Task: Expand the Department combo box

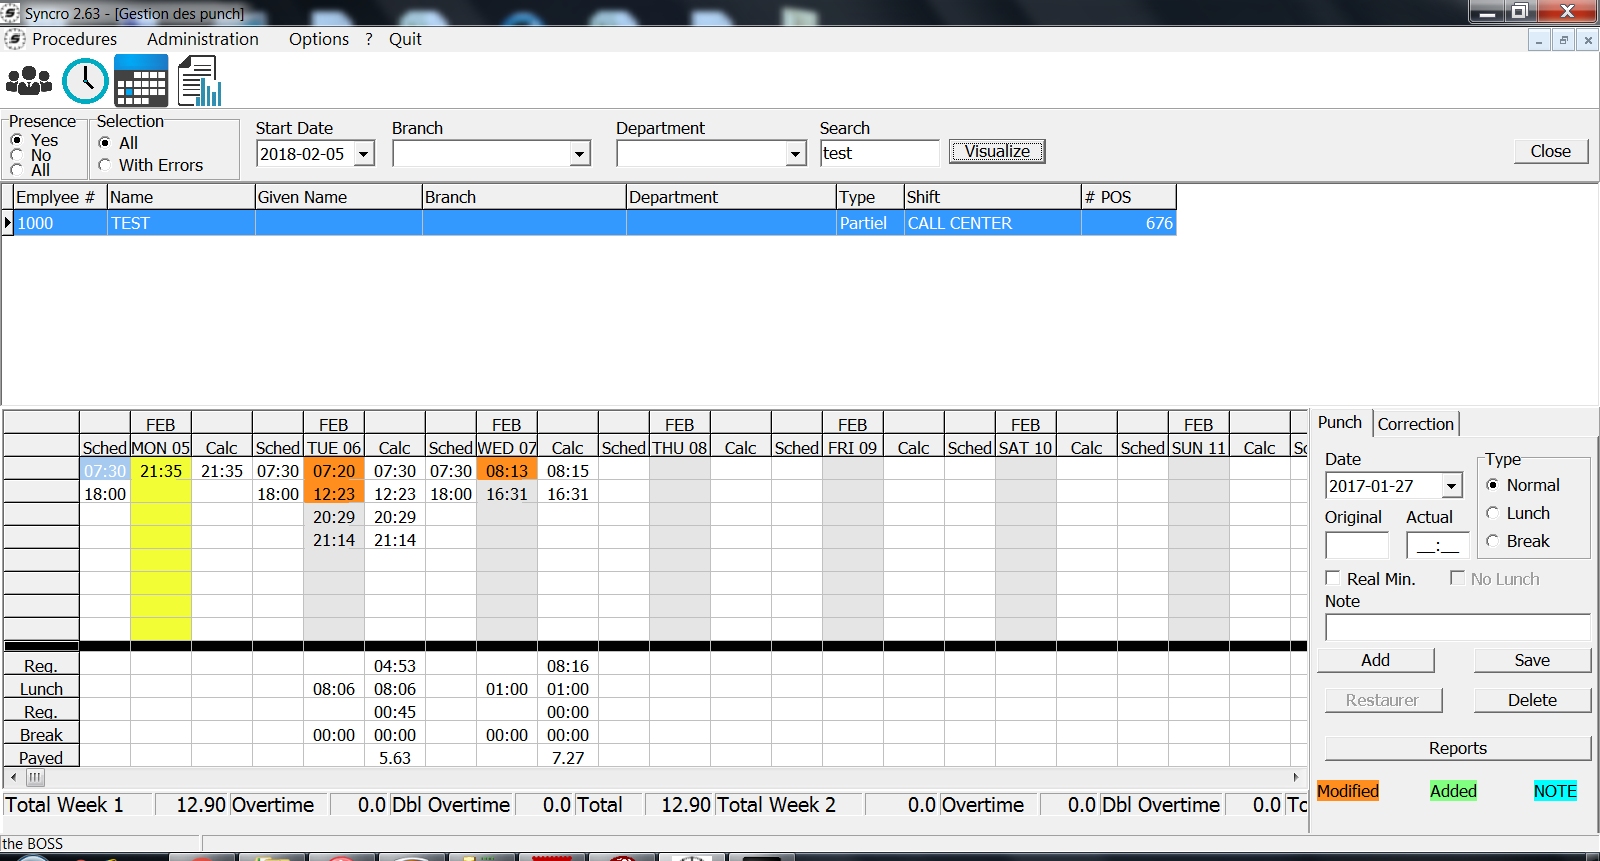Action: (795, 154)
